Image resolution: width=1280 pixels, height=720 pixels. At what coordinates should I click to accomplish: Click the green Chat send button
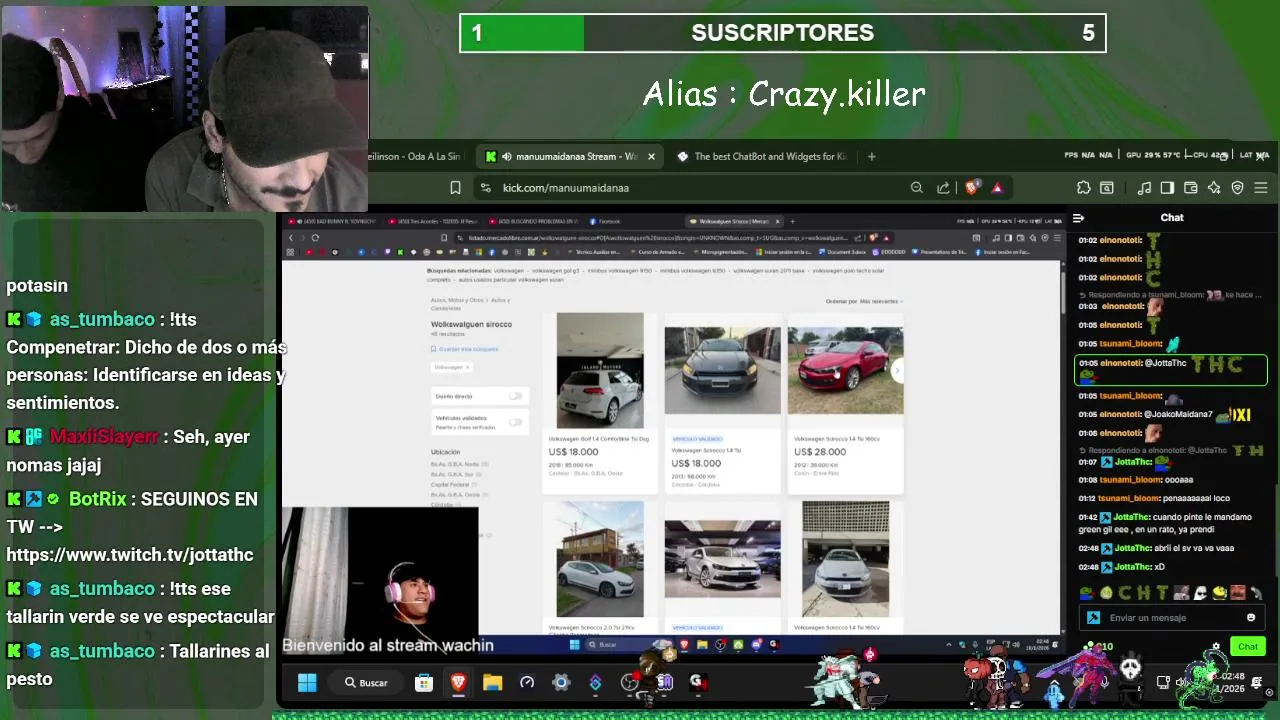point(1248,647)
